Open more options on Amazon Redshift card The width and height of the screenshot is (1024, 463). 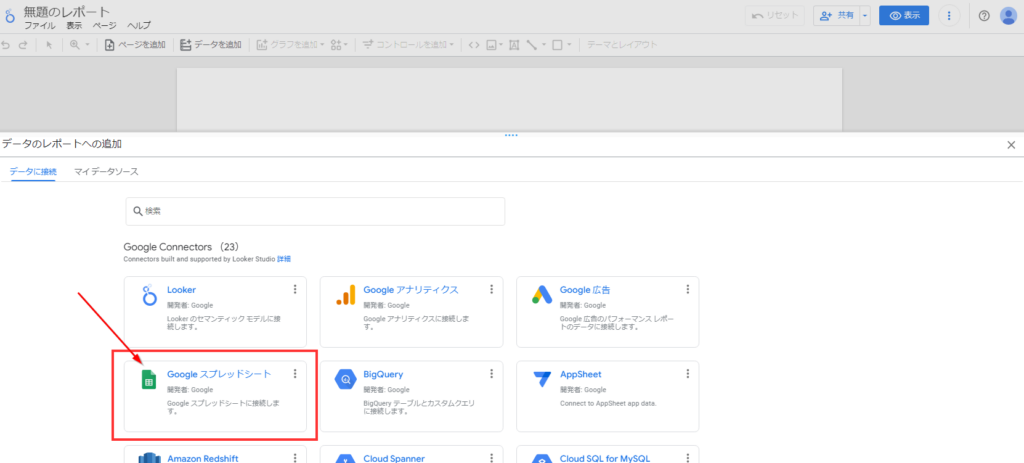[x=295, y=458]
